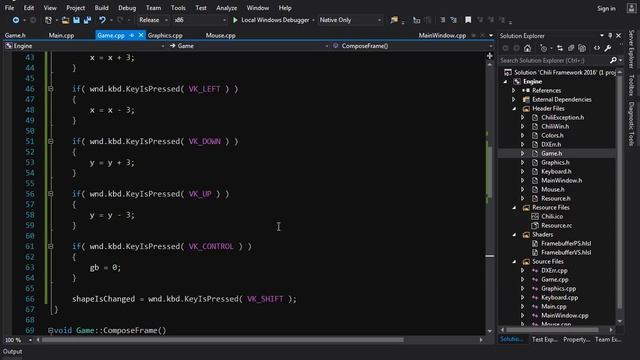
Task: Click the Navigate Backward toolbar arrow
Action: pyautogui.click(x=16, y=20)
